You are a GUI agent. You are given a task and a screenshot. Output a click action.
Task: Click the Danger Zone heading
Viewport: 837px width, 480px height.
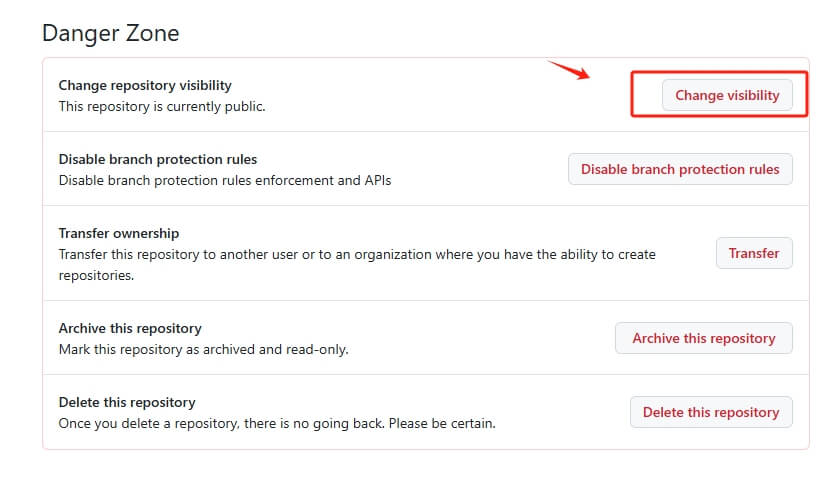[110, 33]
